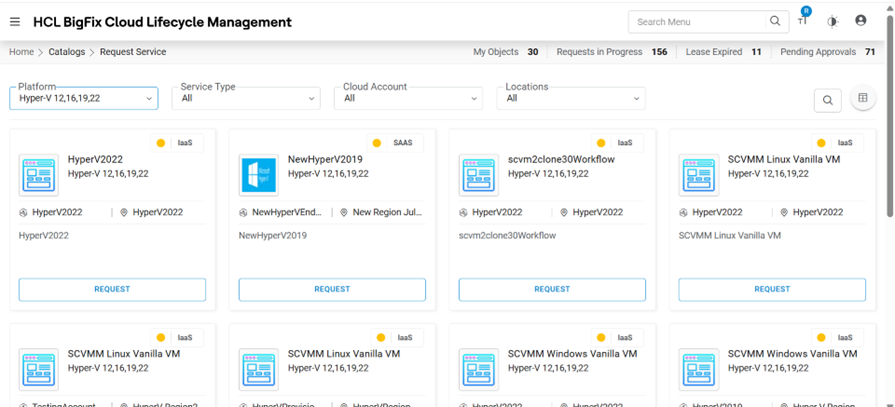The width and height of the screenshot is (895, 407).
Task: Click the HyperV2022 service catalog icon
Action: click(x=39, y=175)
